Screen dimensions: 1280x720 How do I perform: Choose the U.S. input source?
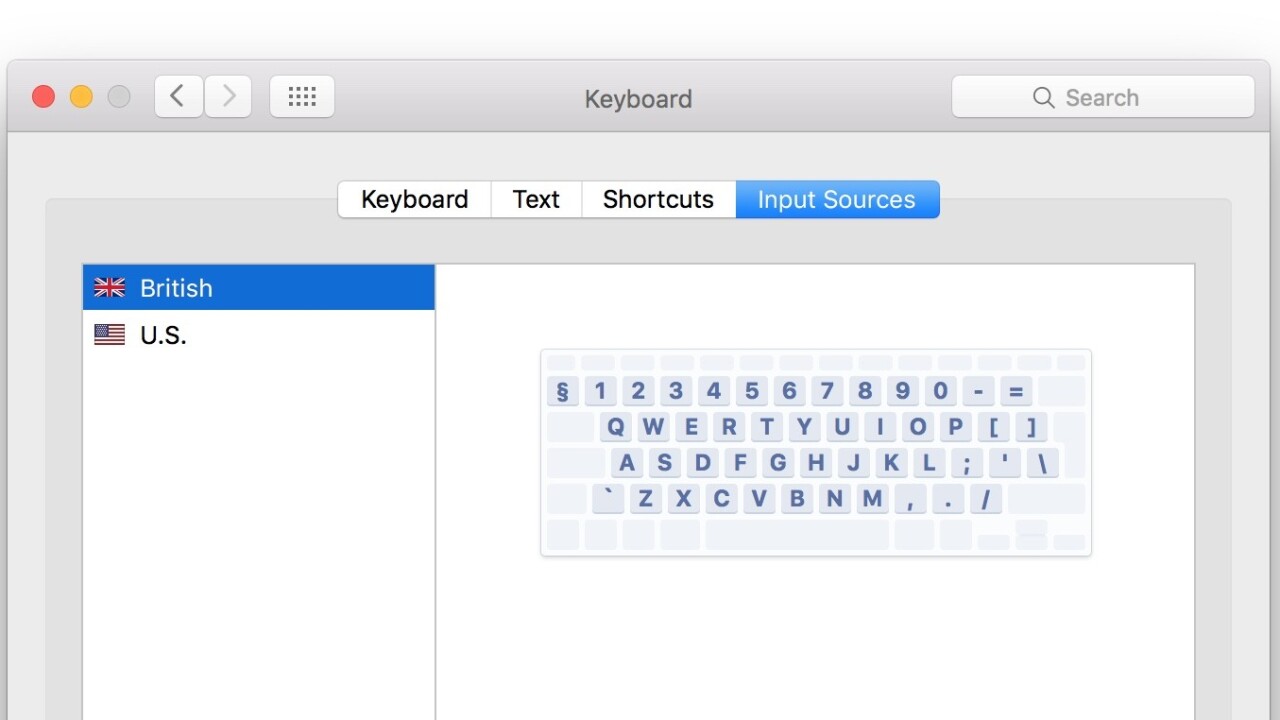(258, 335)
